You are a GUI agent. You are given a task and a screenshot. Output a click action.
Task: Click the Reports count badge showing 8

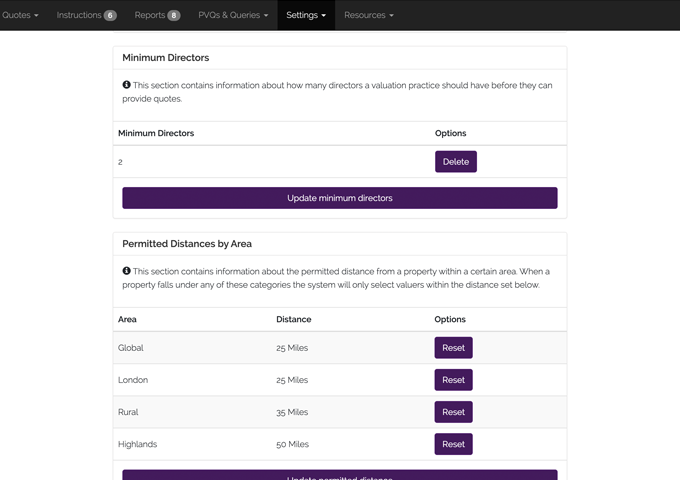[x=174, y=16]
